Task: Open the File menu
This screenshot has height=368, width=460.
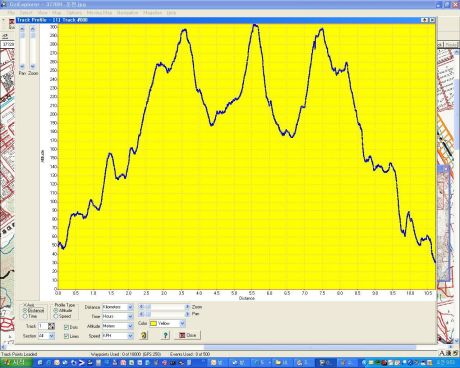Action: tap(11, 13)
